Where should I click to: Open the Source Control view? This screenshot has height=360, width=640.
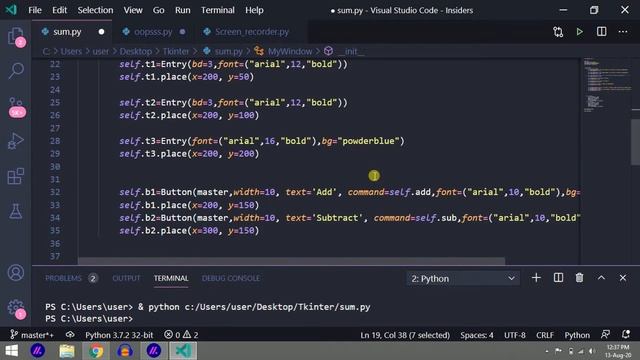16,107
